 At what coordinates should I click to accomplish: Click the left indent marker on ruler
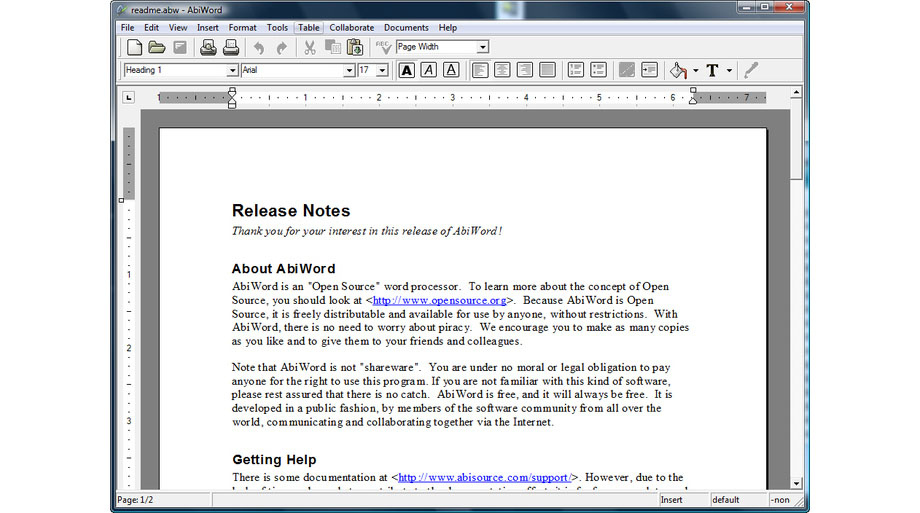coord(232,99)
